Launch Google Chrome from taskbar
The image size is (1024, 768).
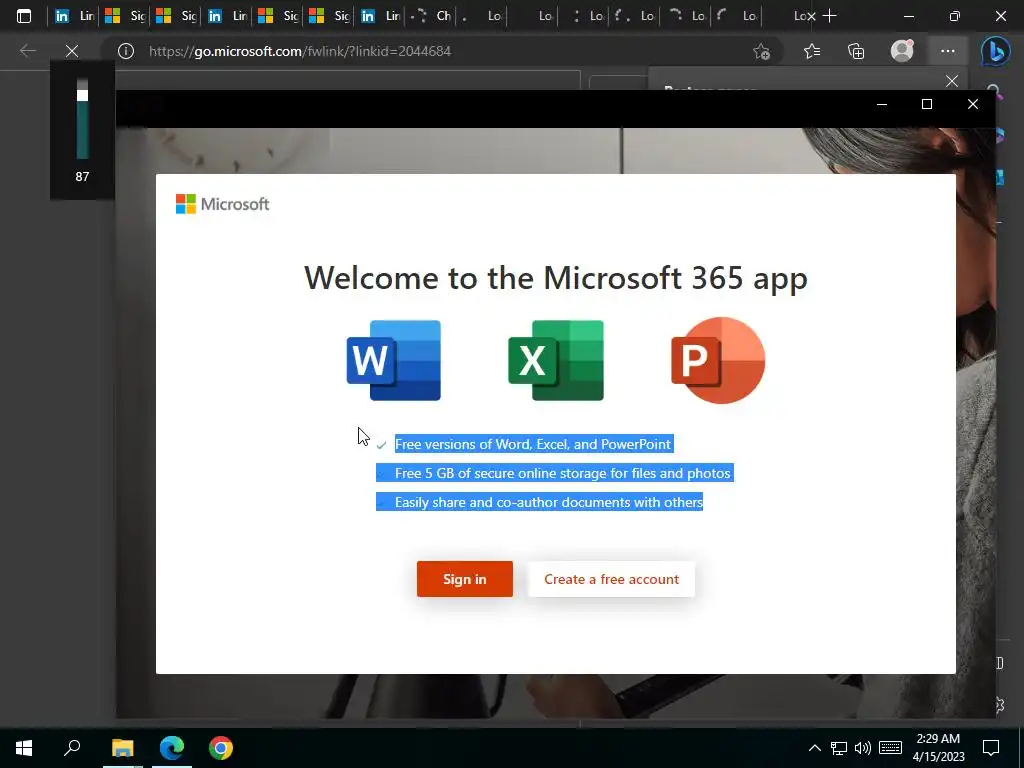click(x=221, y=748)
